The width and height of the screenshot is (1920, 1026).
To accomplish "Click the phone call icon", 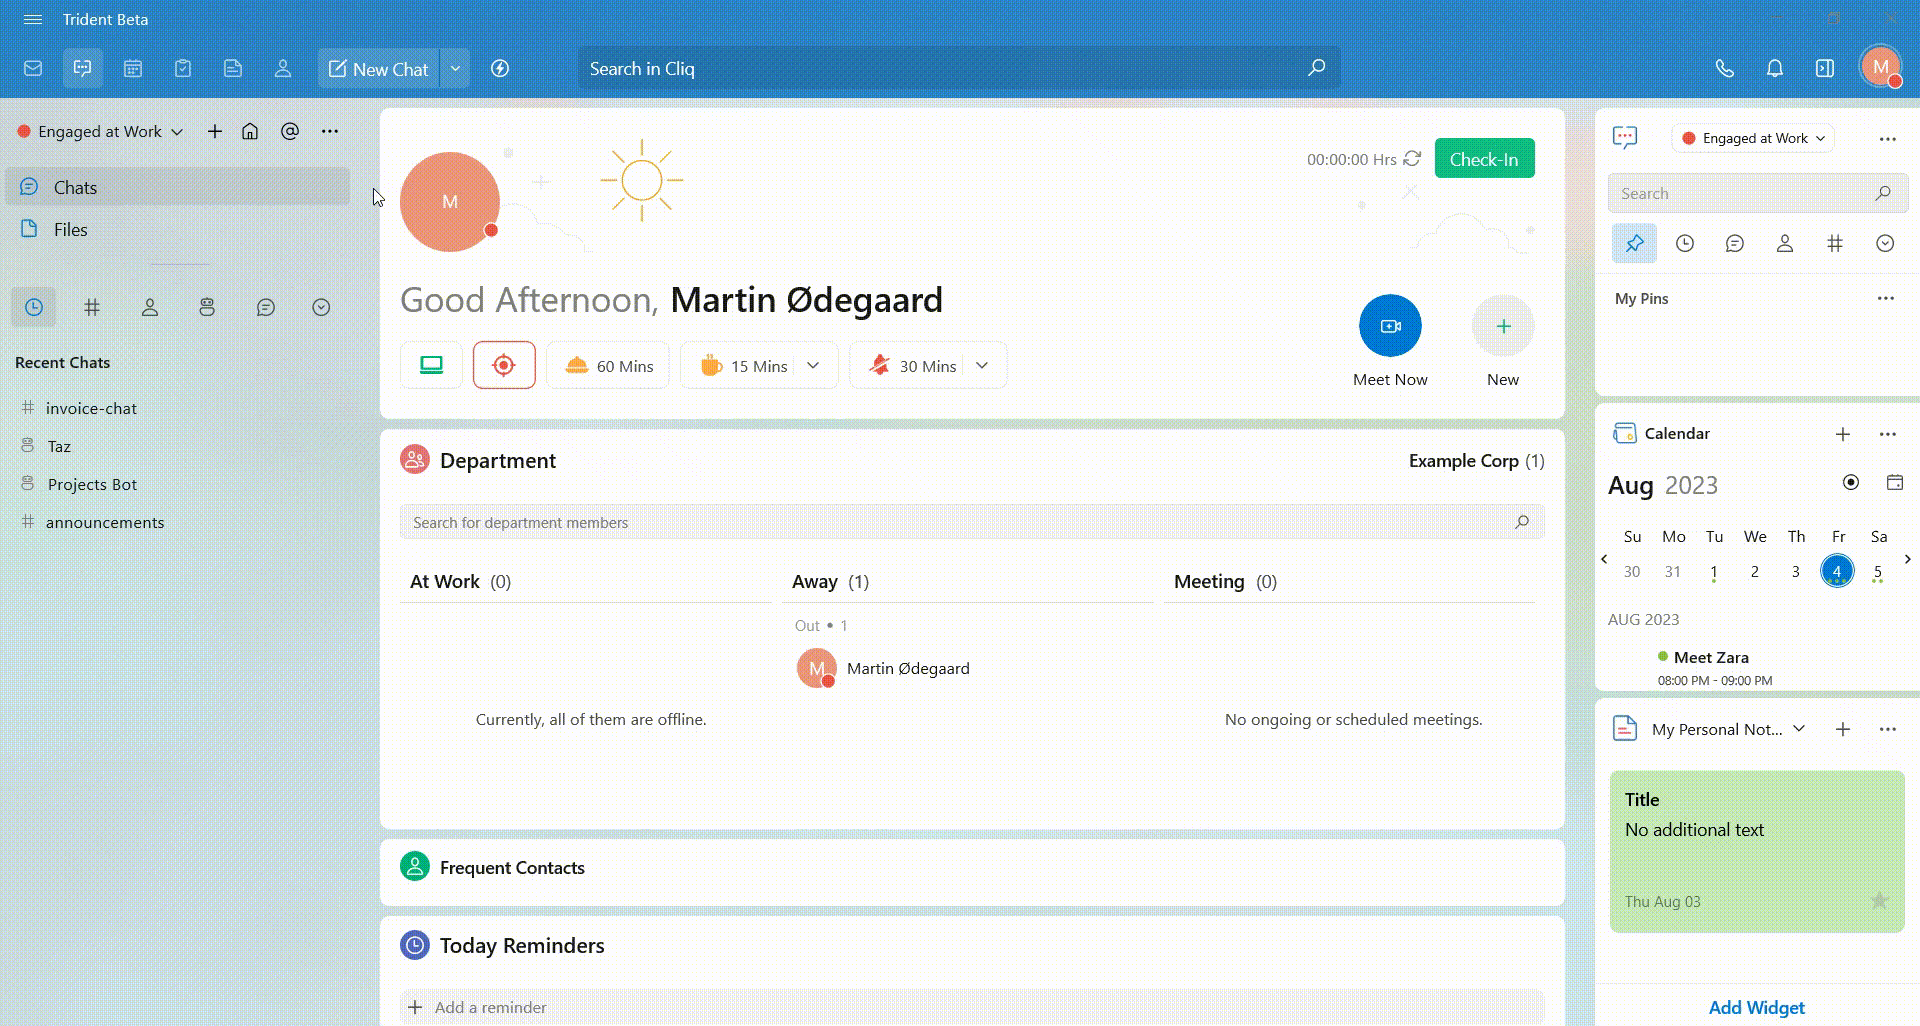I will point(1724,68).
